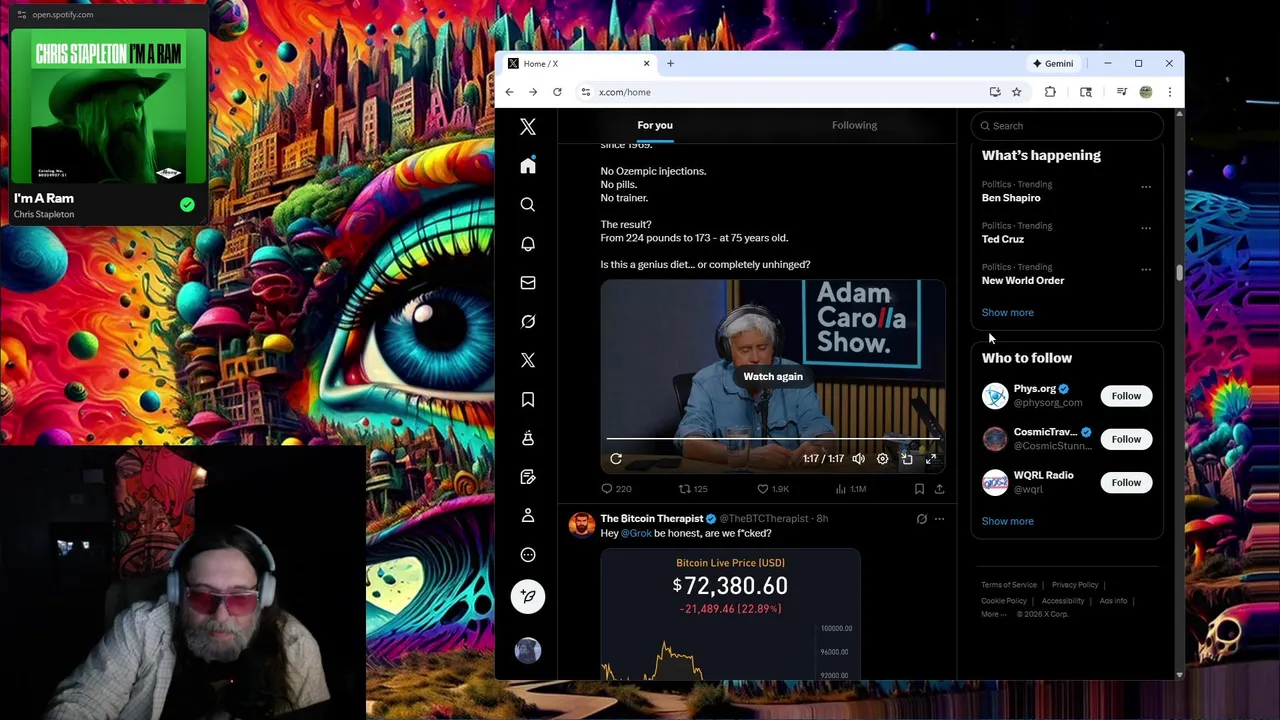The width and height of the screenshot is (1280, 720).
Task: Follow CosmicTrav account
Action: [1126, 439]
